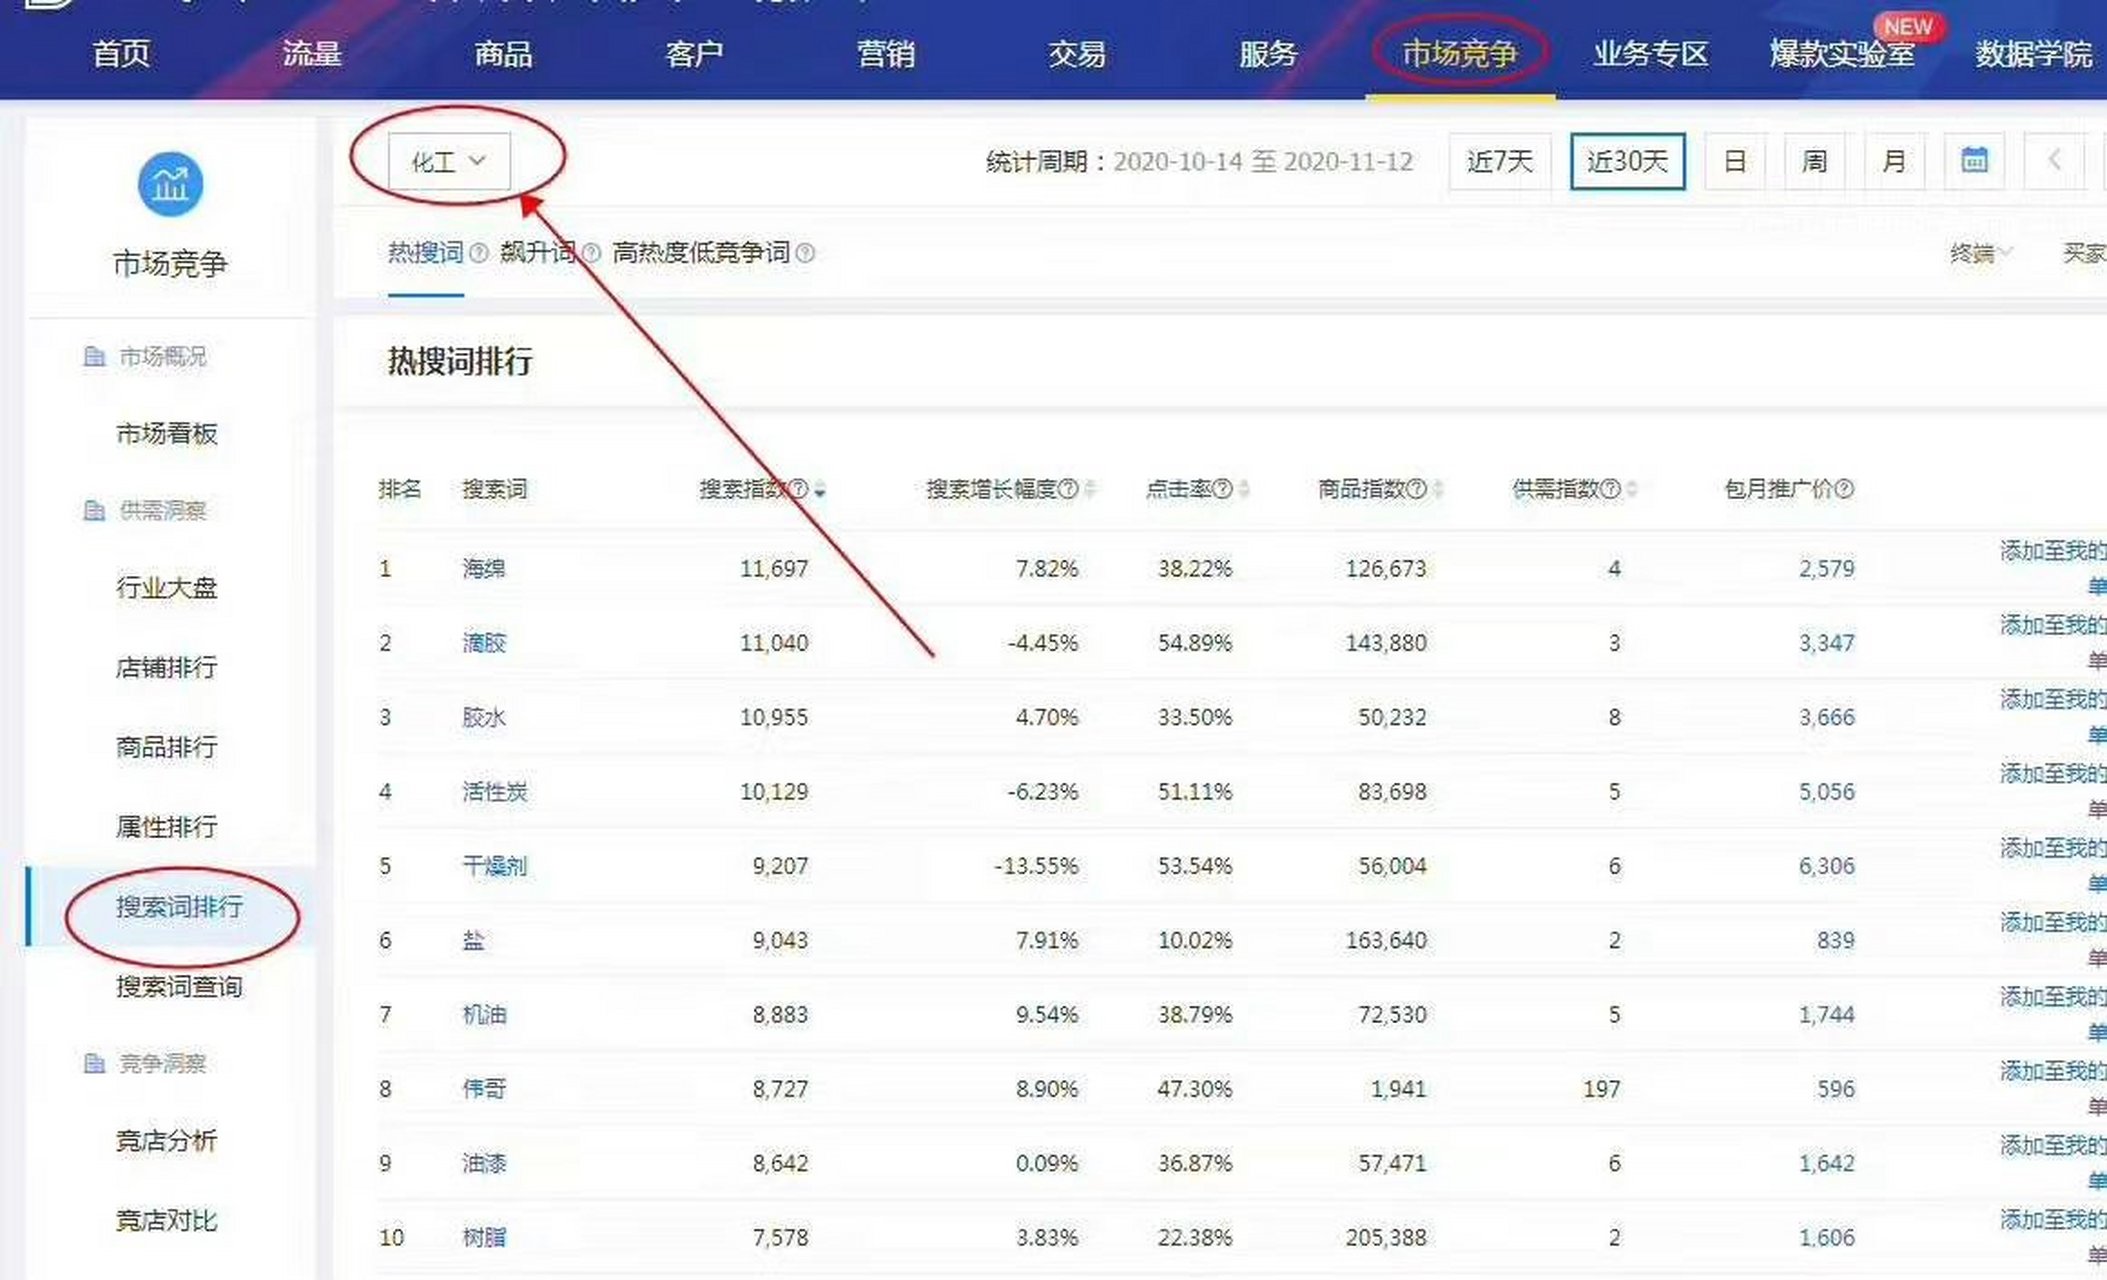Select 月 as the statistics granularity
This screenshot has width=2107, height=1280.
click(x=1894, y=161)
